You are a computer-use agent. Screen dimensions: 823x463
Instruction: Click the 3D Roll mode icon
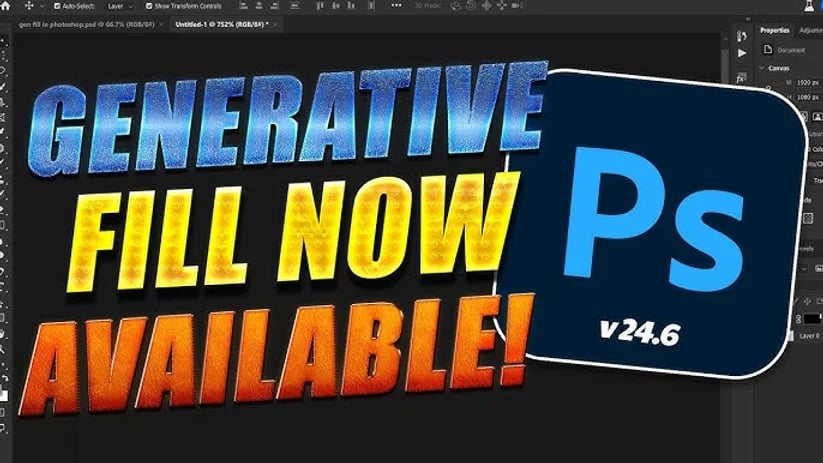[x=471, y=6]
